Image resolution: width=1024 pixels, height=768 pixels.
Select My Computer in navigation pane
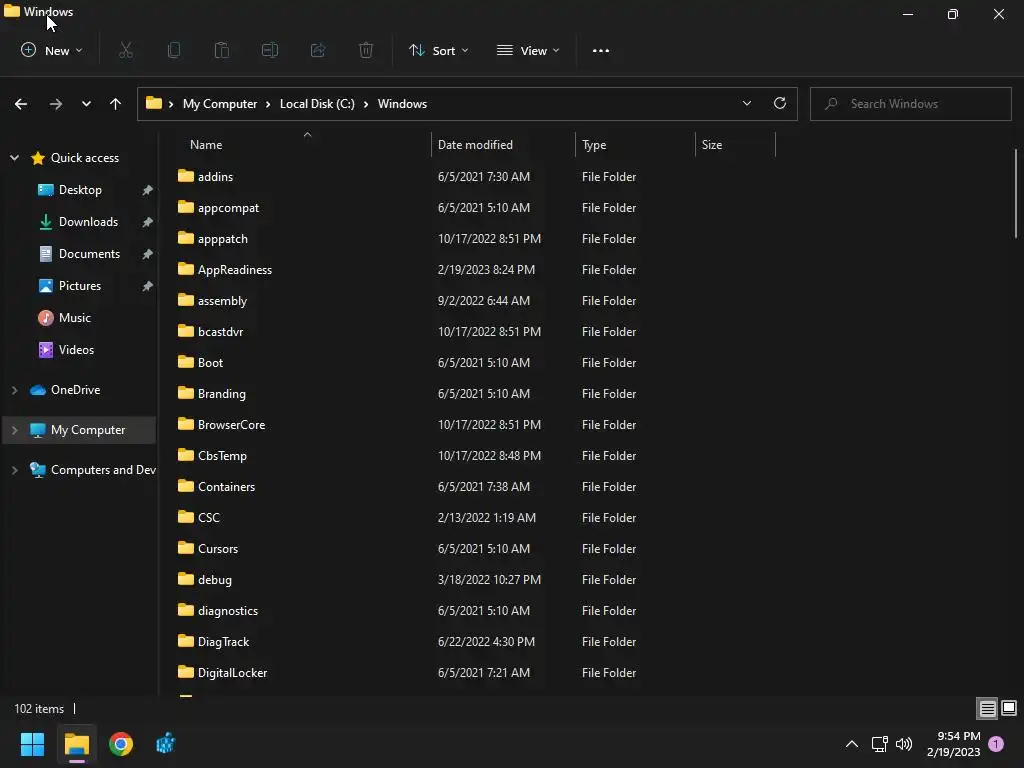click(x=88, y=430)
